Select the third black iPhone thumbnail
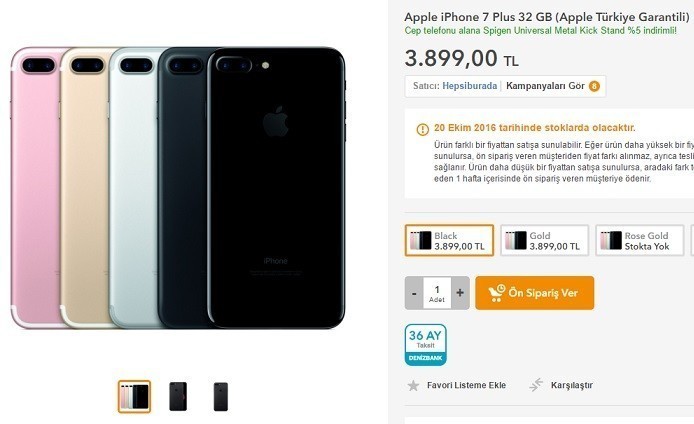This screenshot has width=694, height=424. (221, 397)
